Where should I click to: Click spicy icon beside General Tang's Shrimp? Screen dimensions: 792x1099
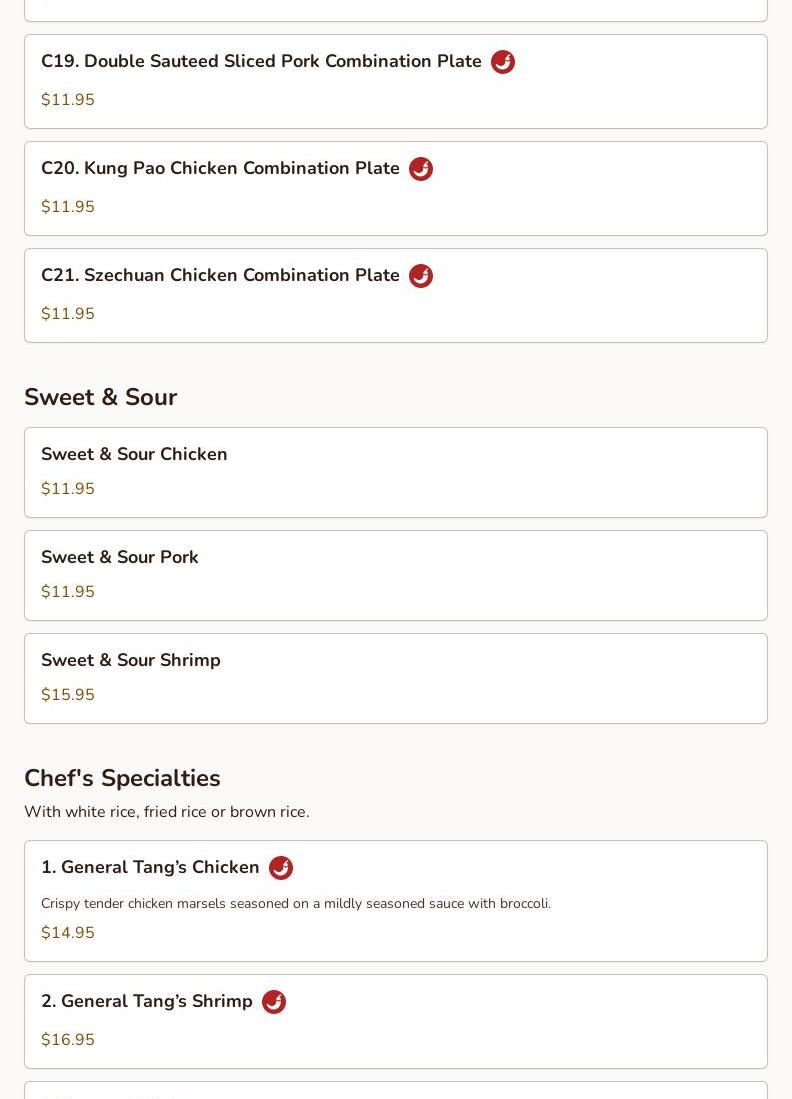pos(273,1002)
